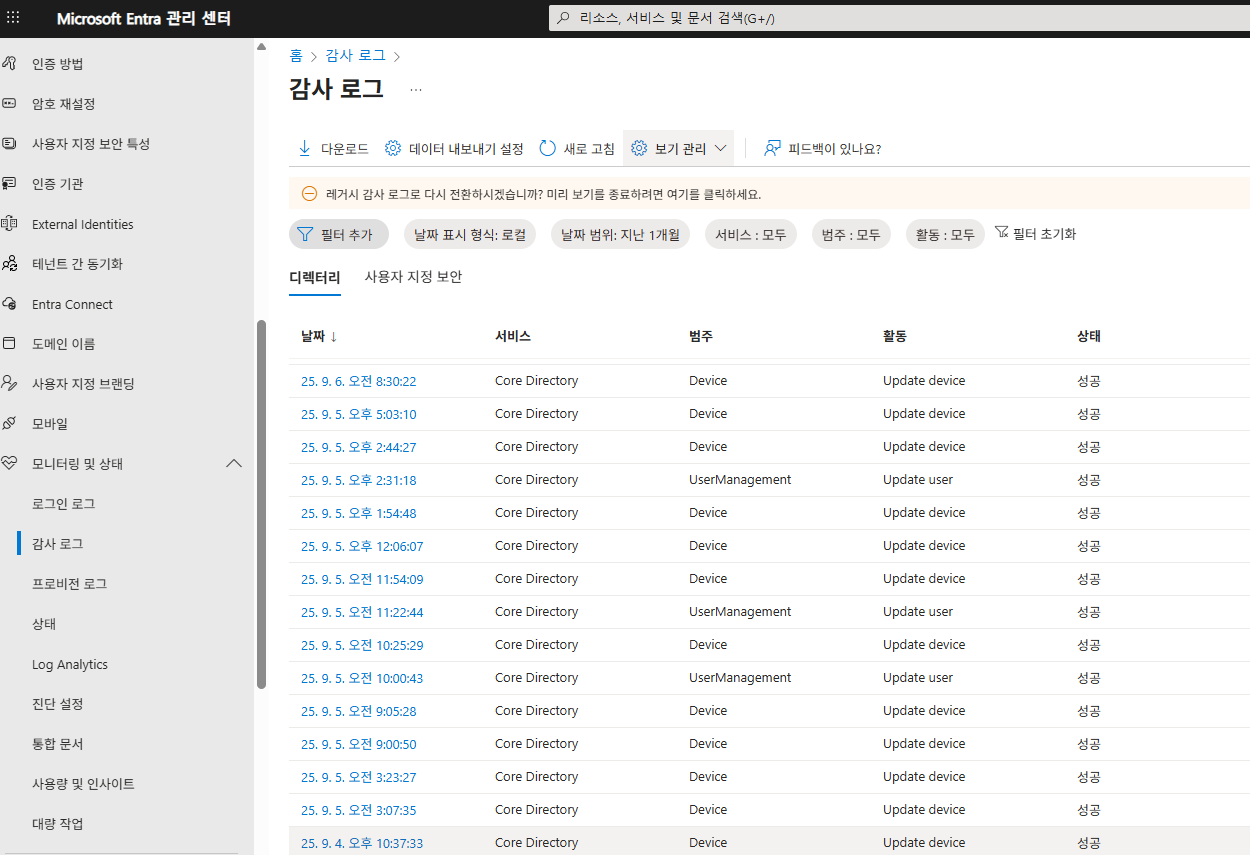Open log entry 25. 9. 5. 오후 5:03:10
The image size is (1250, 855).
pos(358,414)
